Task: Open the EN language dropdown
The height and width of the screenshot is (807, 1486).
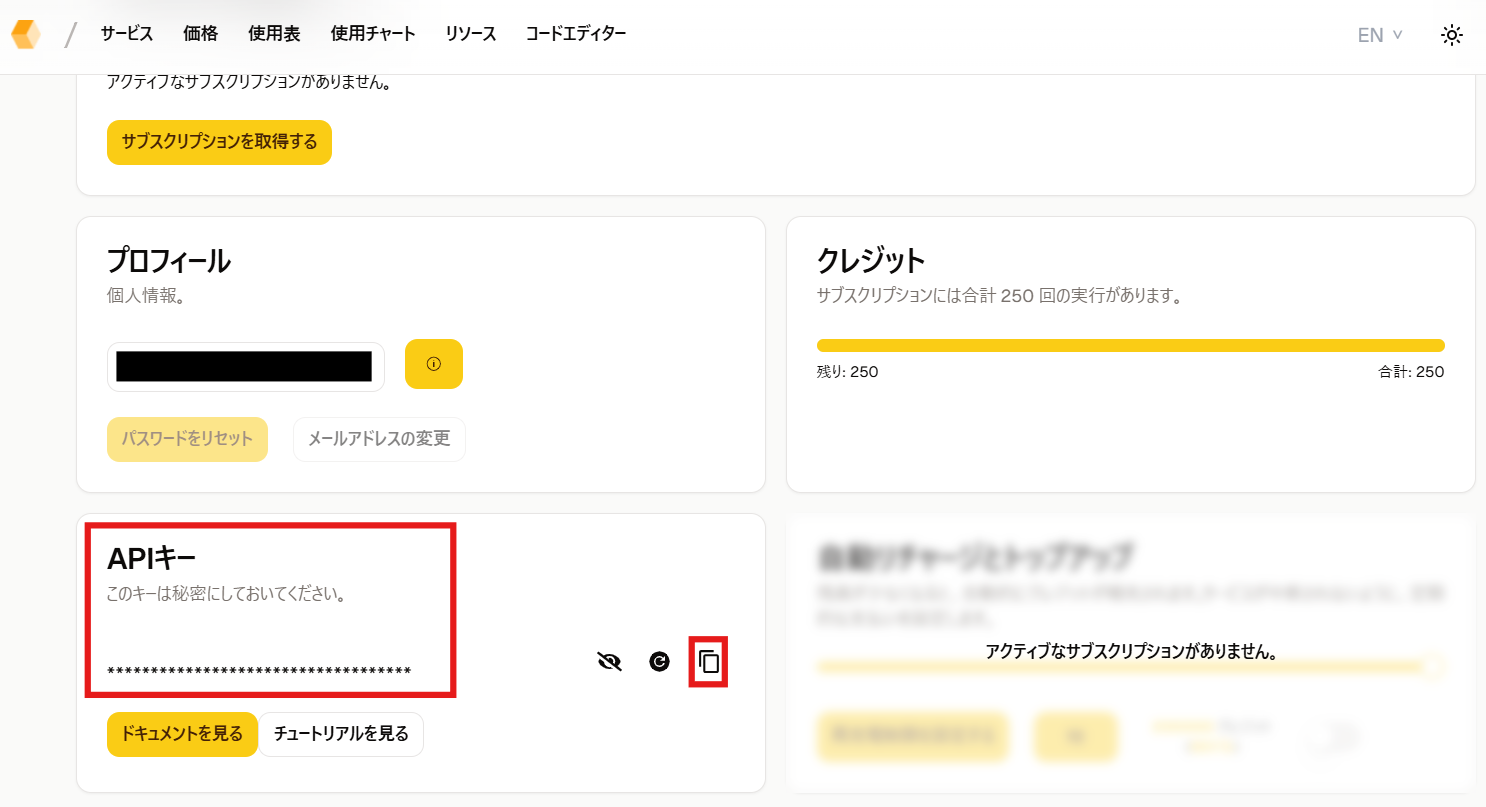Action: (x=1379, y=35)
